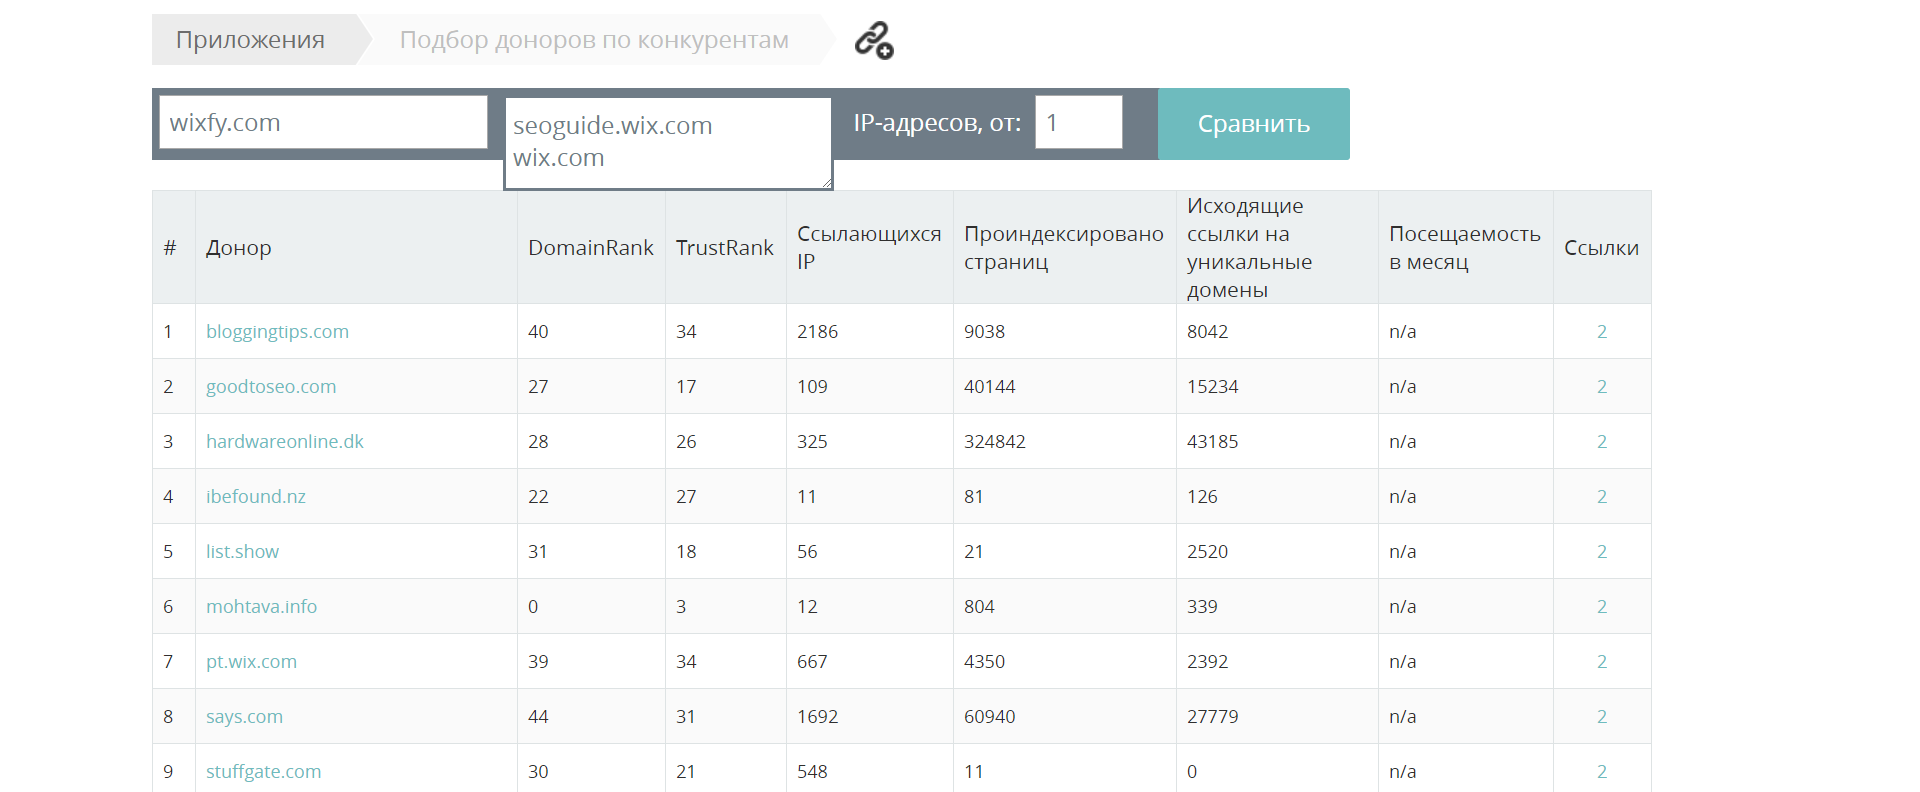The height and width of the screenshot is (792, 1920).
Task: Open the stuffgate.com donor link
Action: [x=263, y=772]
